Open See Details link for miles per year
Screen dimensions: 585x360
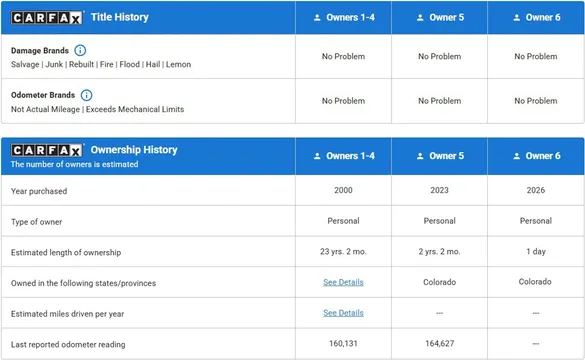[x=343, y=313]
